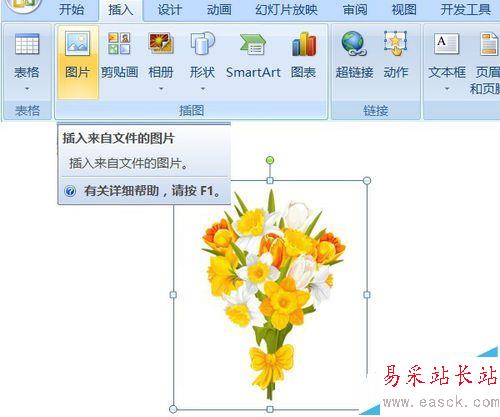Open the Design (设计) tab
This screenshot has height=417, width=500.
pyautogui.click(x=170, y=9)
